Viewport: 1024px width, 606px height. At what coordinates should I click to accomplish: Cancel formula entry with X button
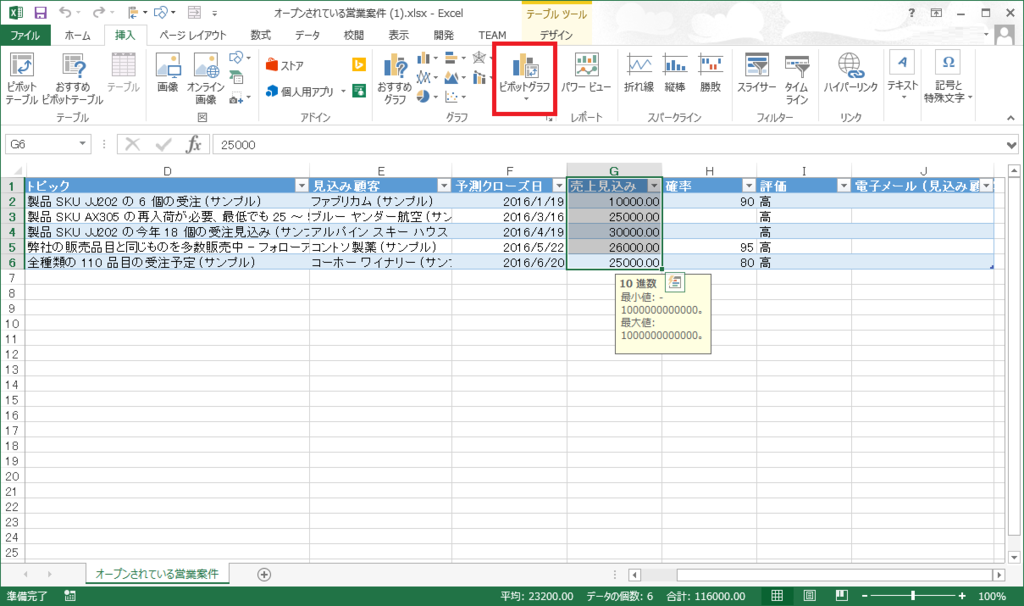[133, 144]
